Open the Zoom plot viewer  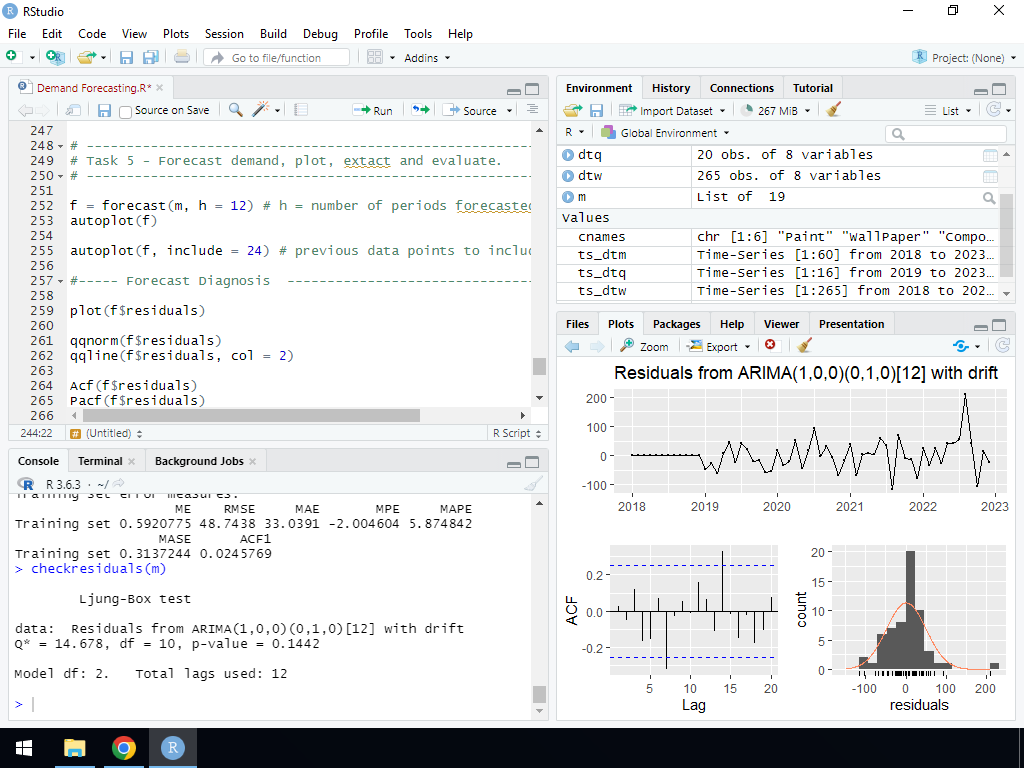point(644,346)
